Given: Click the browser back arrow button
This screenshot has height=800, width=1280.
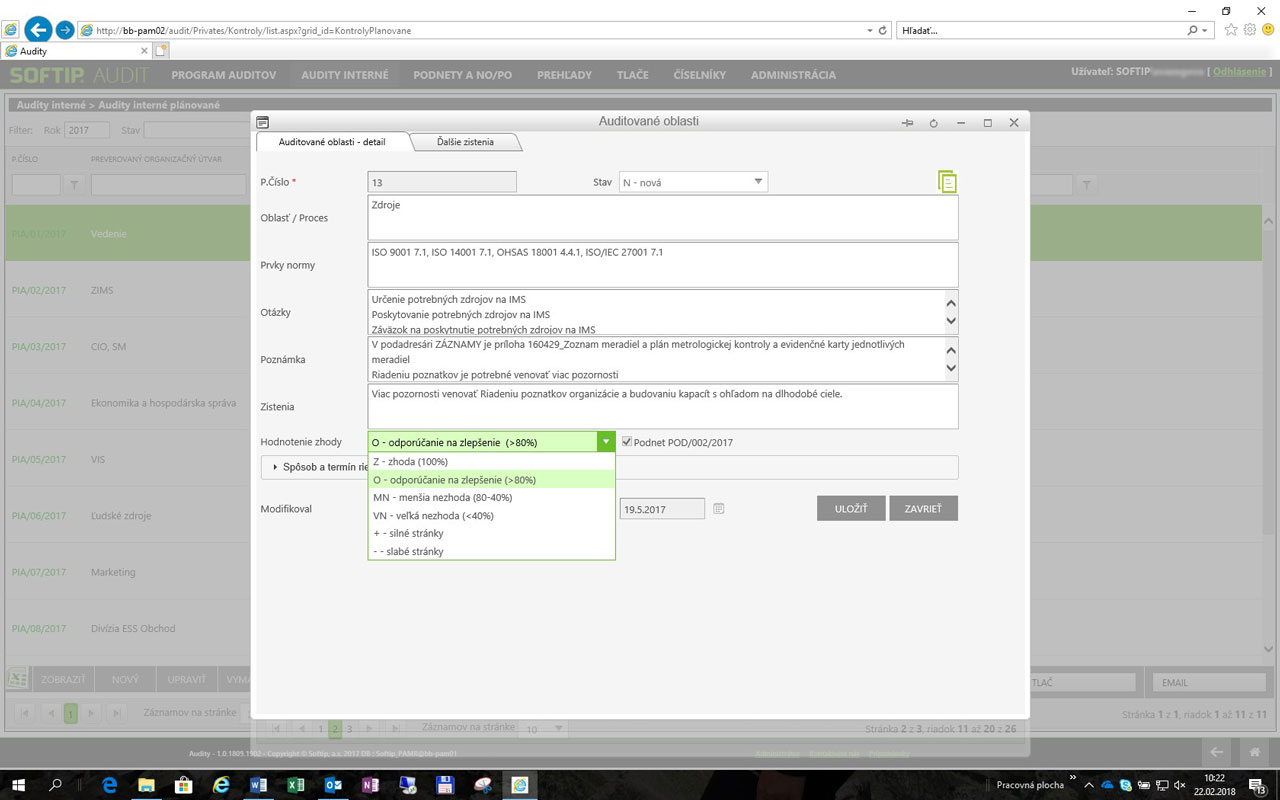Looking at the screenshot, I should click(38, 30).
